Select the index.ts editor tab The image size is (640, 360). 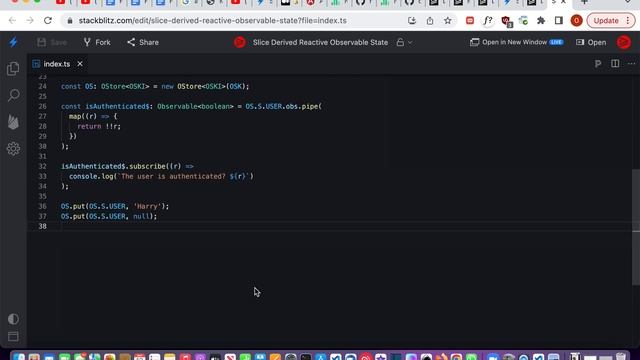(x=57, y=64)
